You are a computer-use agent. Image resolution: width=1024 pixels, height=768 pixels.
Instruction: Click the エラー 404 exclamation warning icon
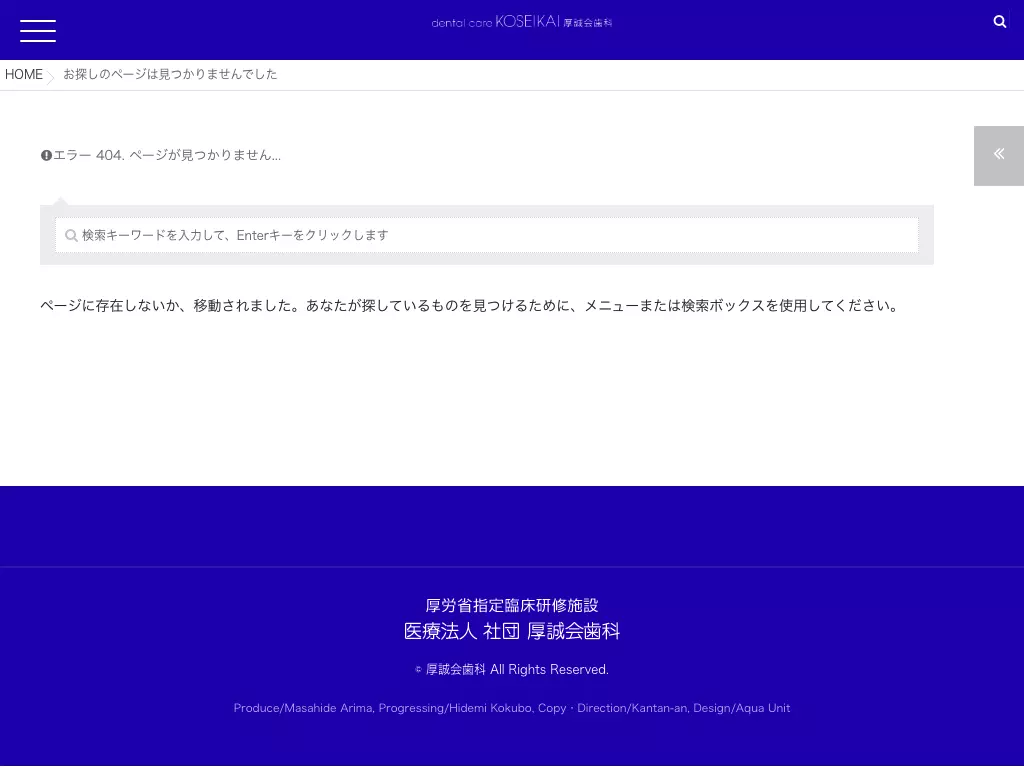point(46,155)
